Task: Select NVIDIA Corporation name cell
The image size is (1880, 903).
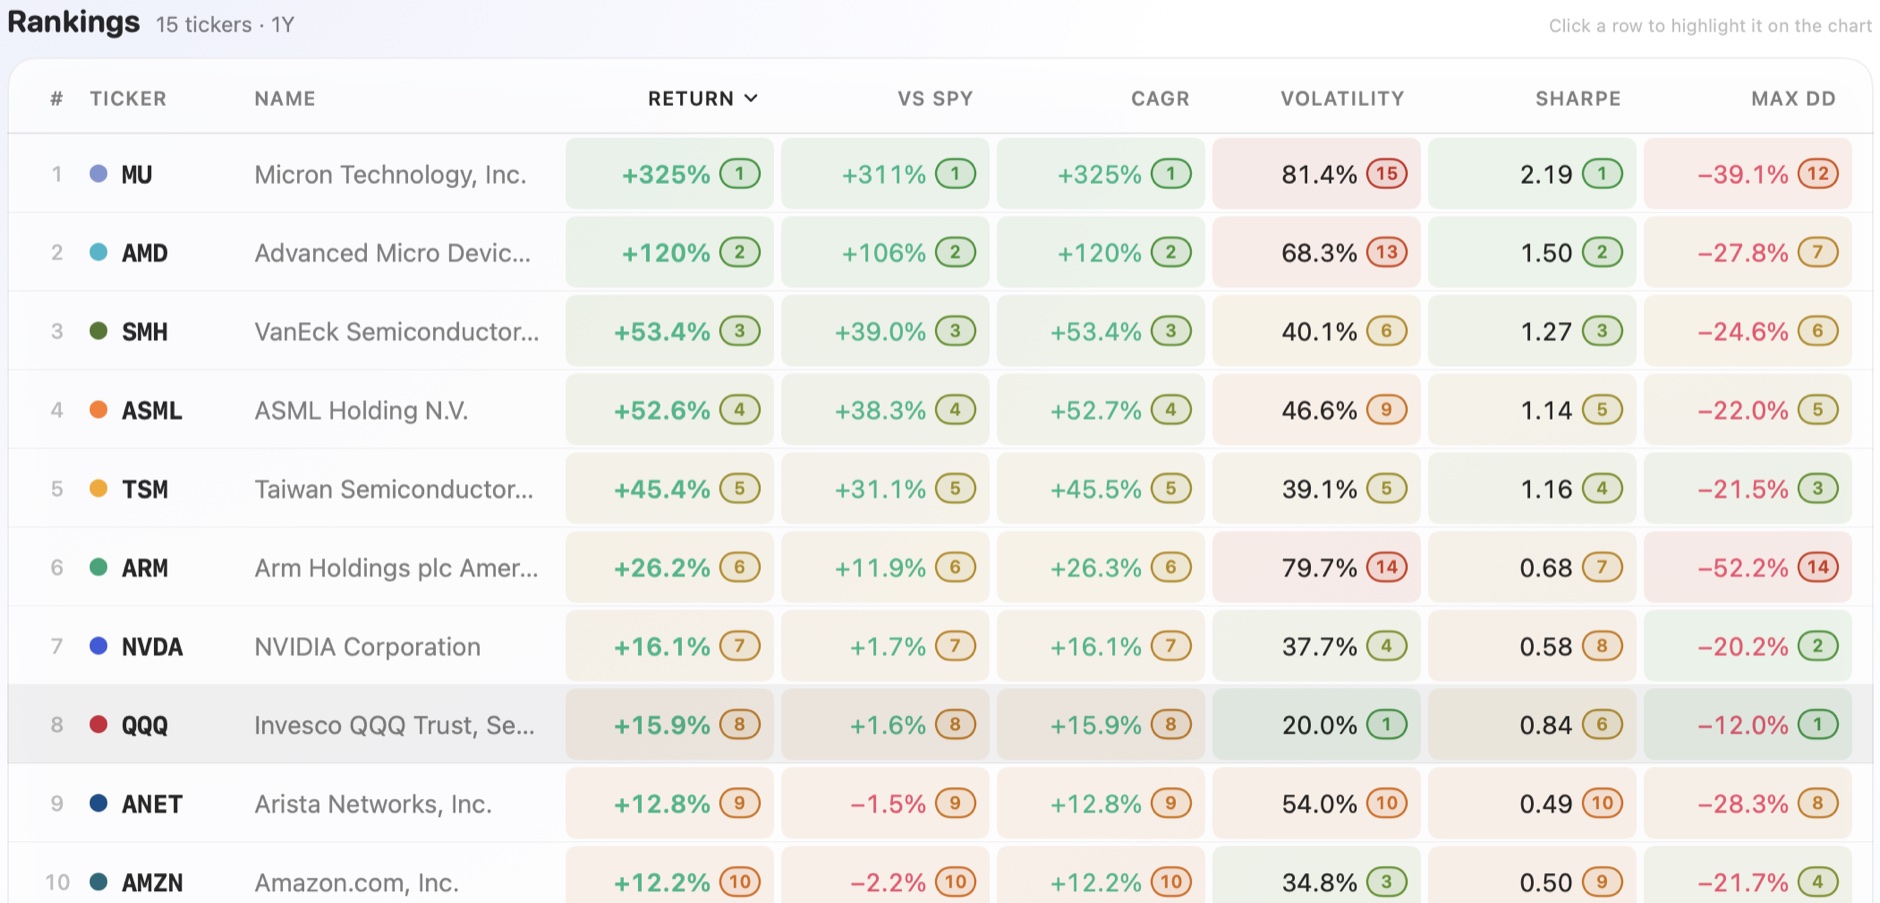Action: coord(367,647)
